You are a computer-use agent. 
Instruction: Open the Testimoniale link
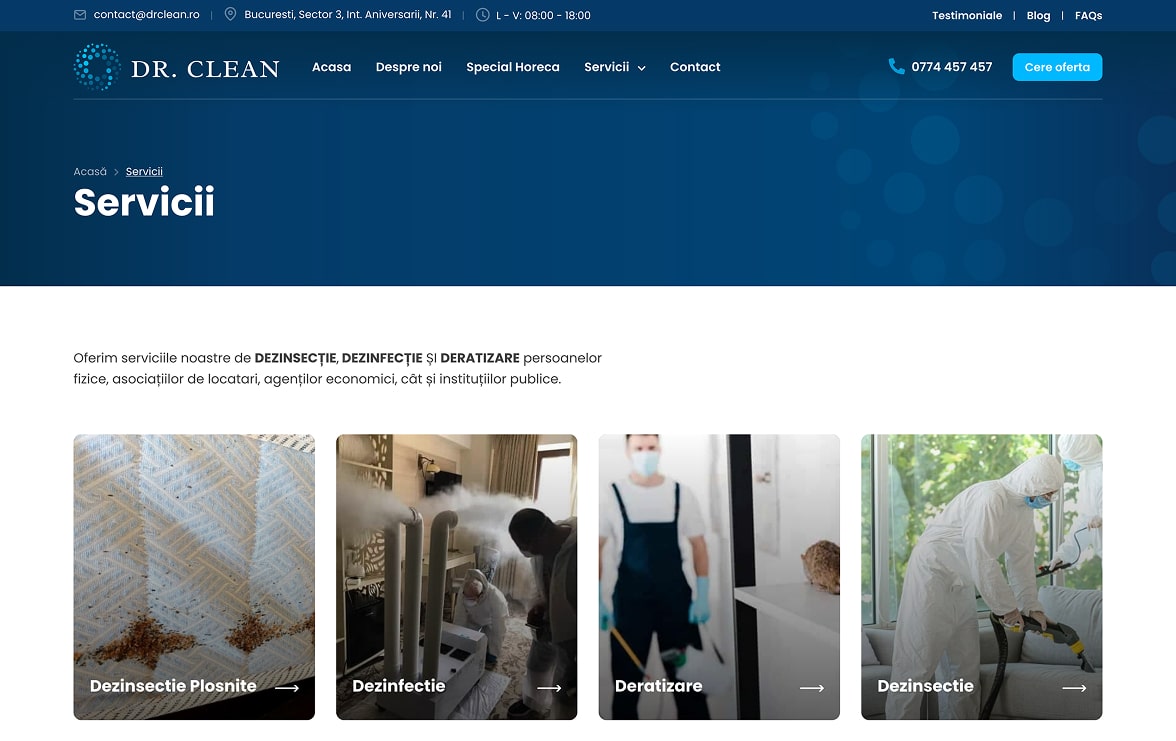pyautogui.click(x=967, y=15)
